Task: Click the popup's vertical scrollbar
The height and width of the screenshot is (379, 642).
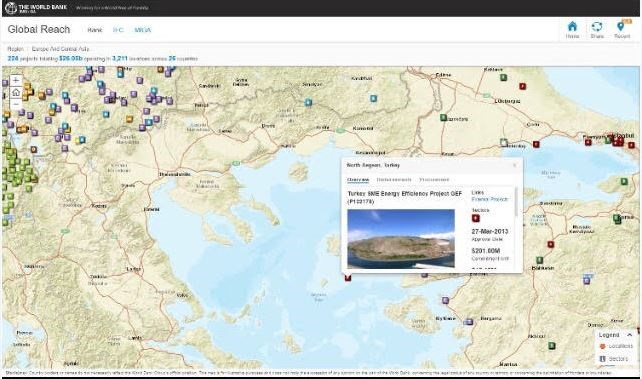Action: pyautogui.click(x=516, y=202)
